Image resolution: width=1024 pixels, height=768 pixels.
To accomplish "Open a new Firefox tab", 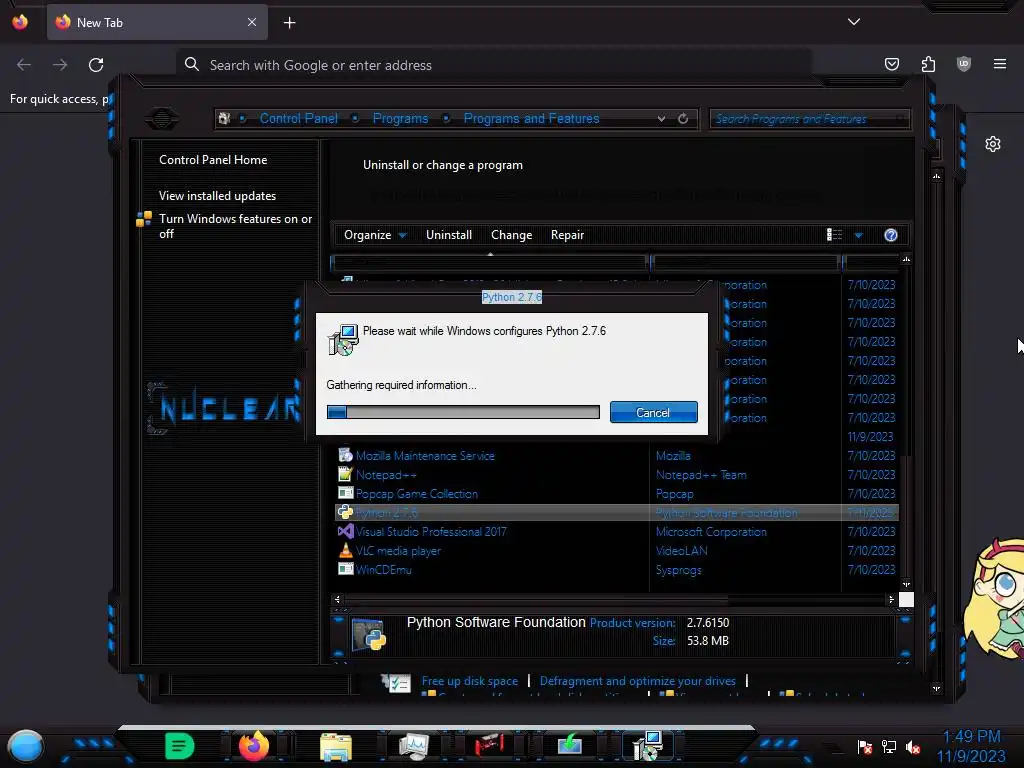I will (x=289, y=23).
